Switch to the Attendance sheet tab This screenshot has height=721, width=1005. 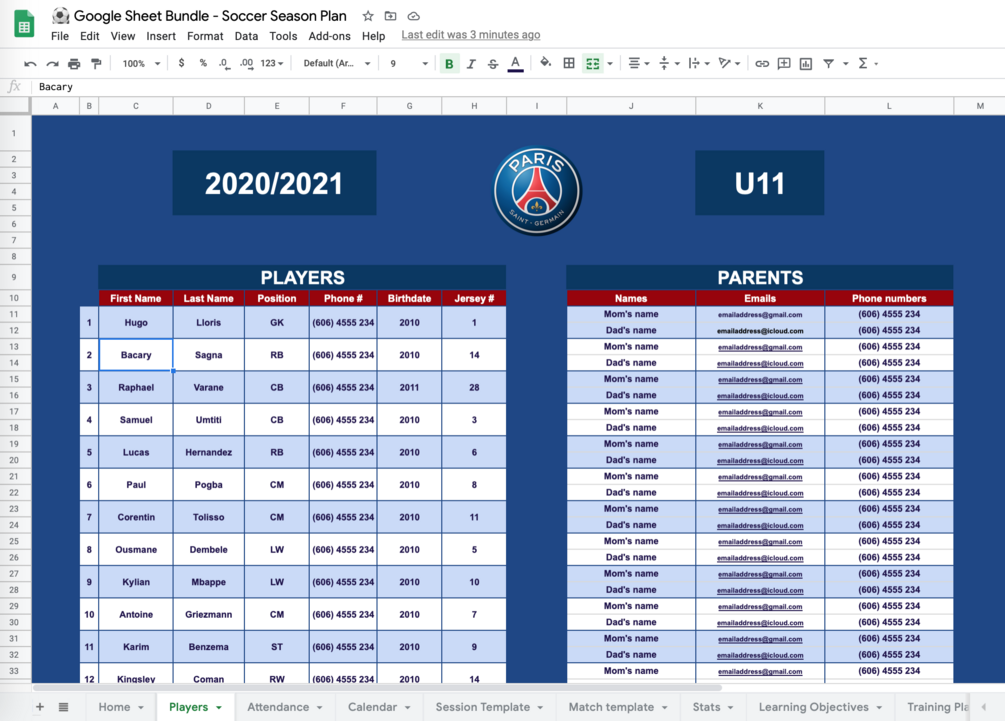click(285, 707)
